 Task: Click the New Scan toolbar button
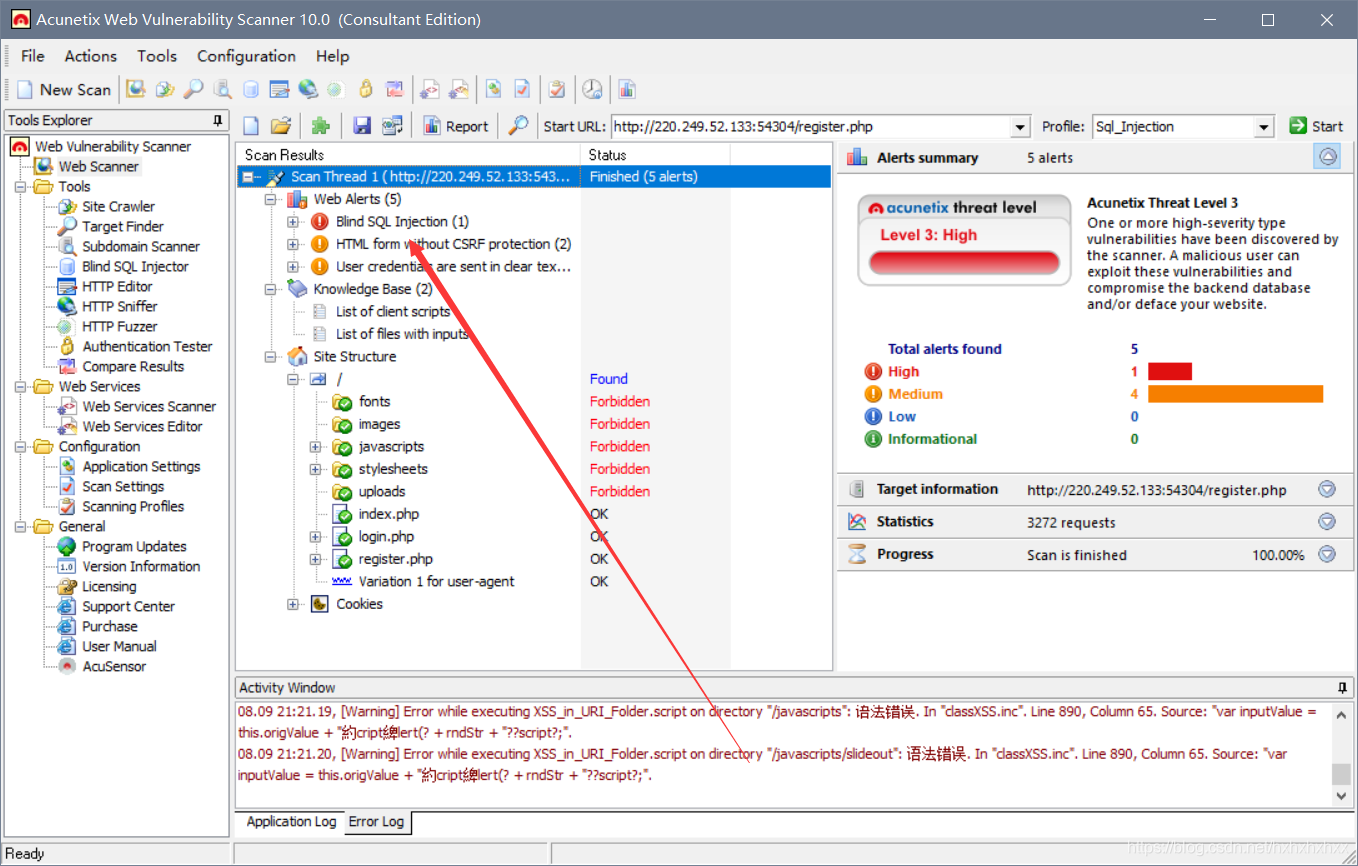64,90
